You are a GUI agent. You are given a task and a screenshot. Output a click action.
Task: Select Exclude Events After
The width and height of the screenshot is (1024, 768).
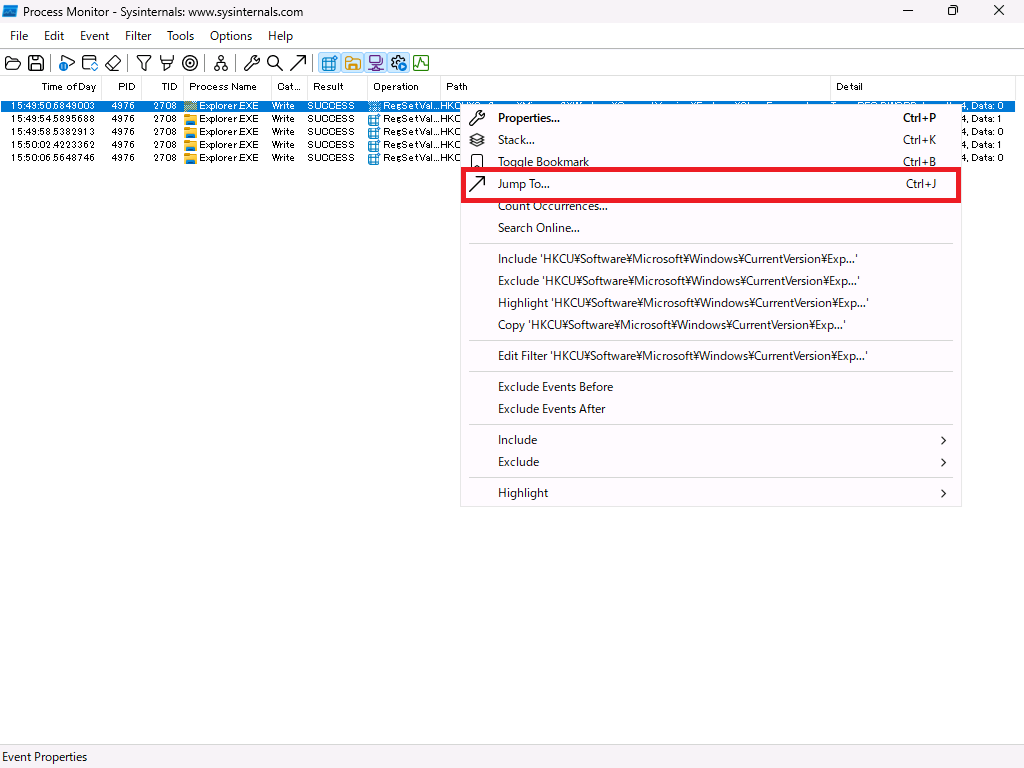click(x=711, y=409)
